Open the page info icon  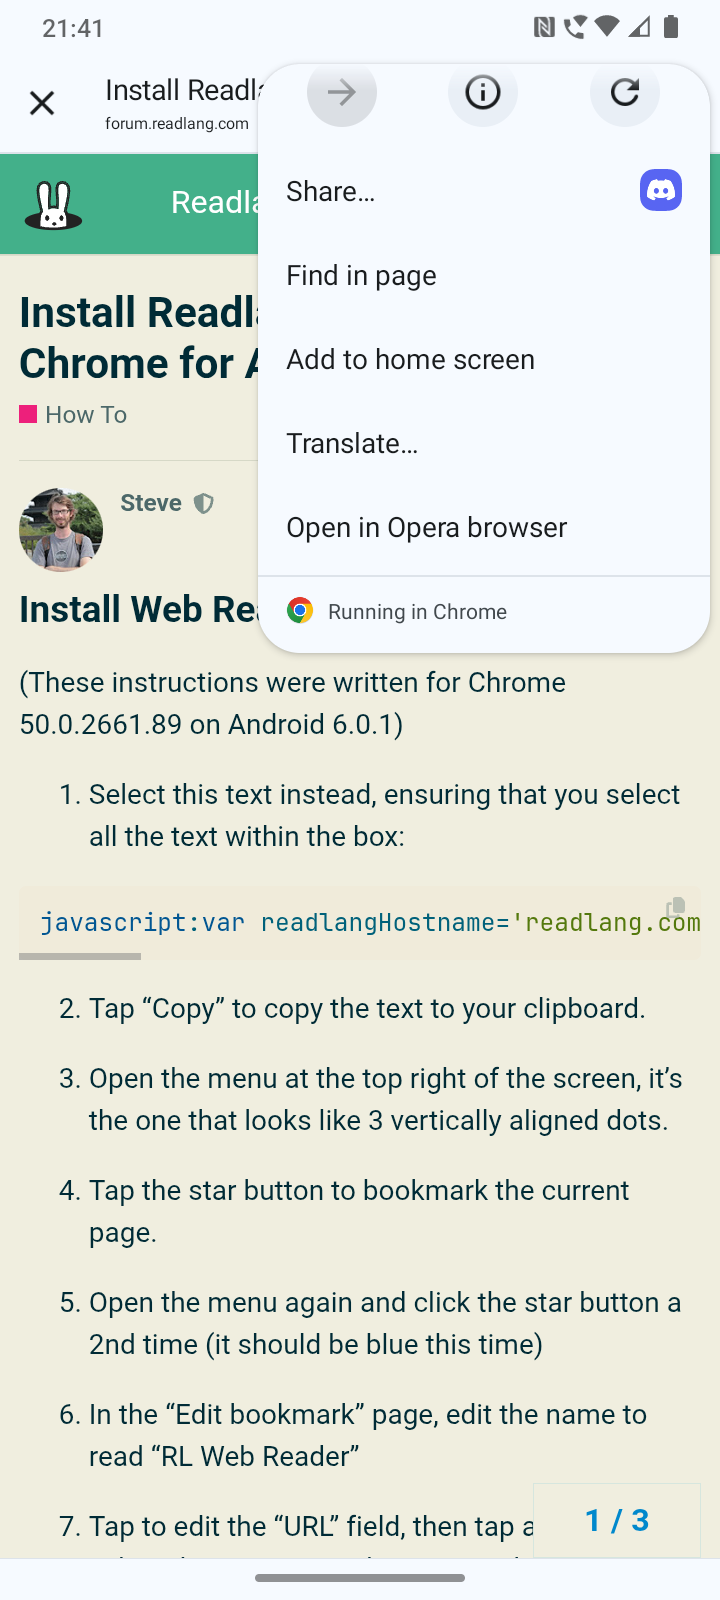(483, 93)
